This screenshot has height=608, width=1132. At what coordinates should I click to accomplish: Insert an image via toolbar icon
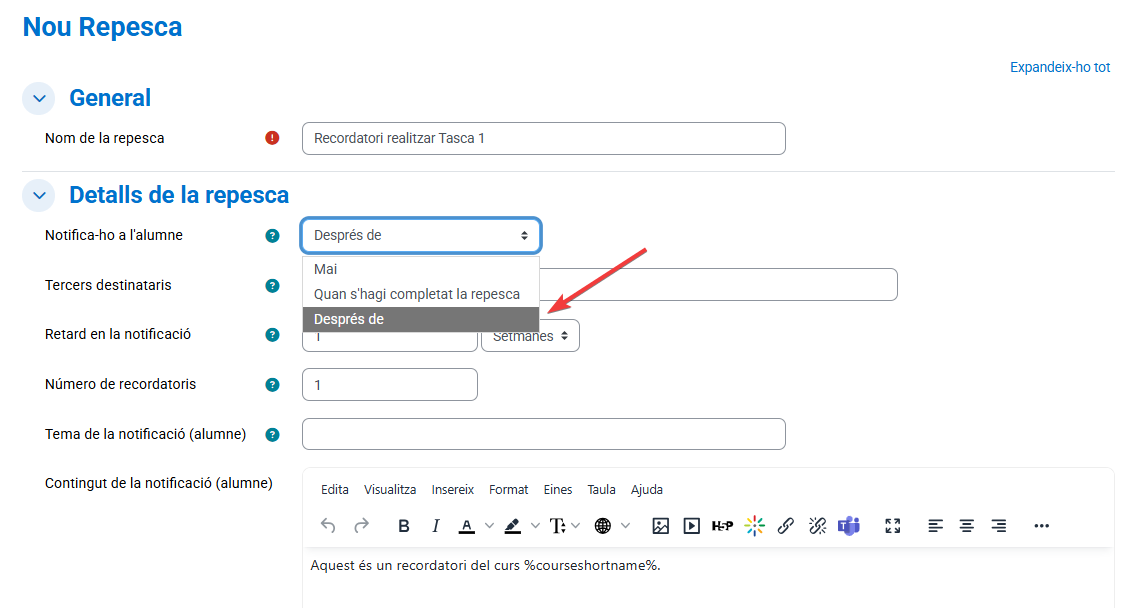(660, 526)
